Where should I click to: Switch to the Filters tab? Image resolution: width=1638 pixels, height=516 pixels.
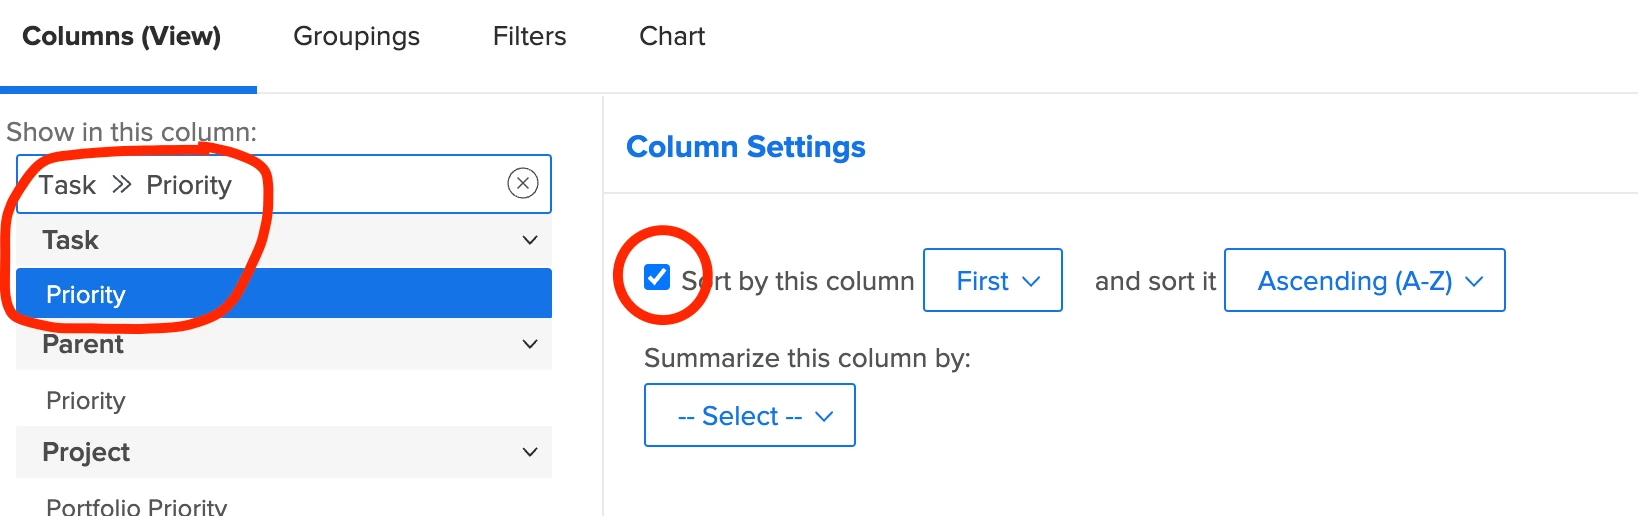click(529, 37)
